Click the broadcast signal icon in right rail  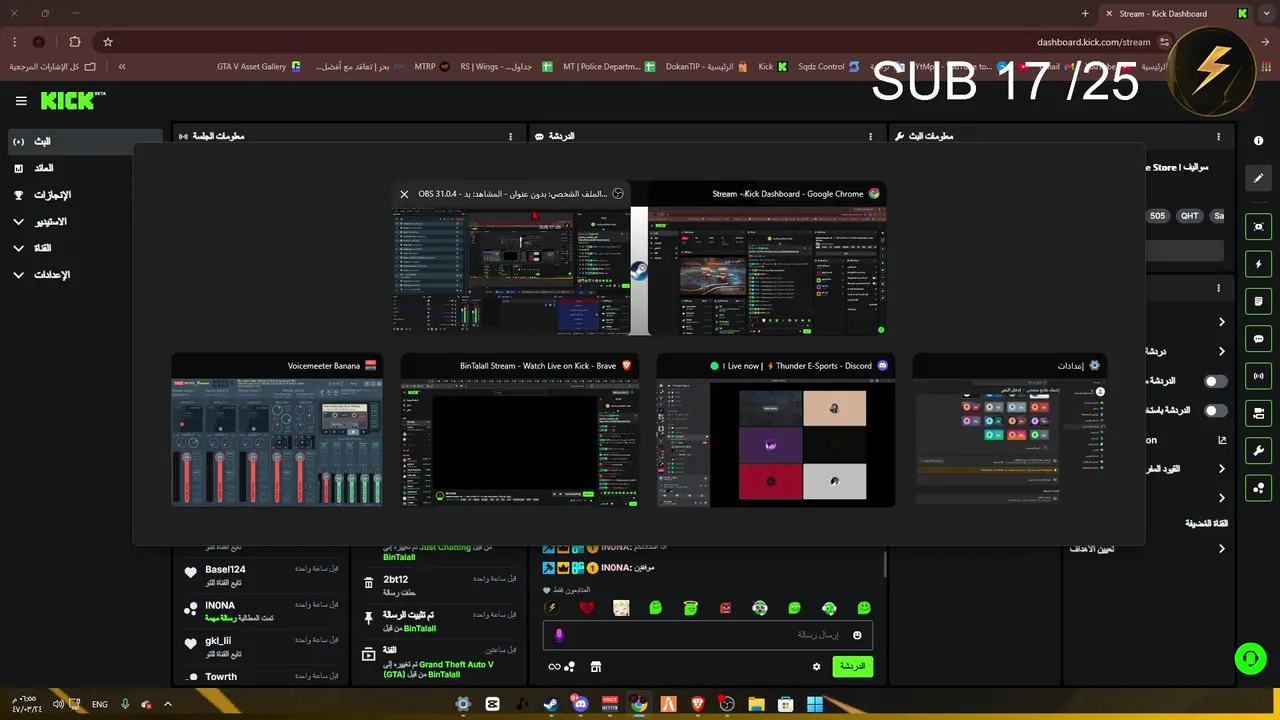[1259, 376]
